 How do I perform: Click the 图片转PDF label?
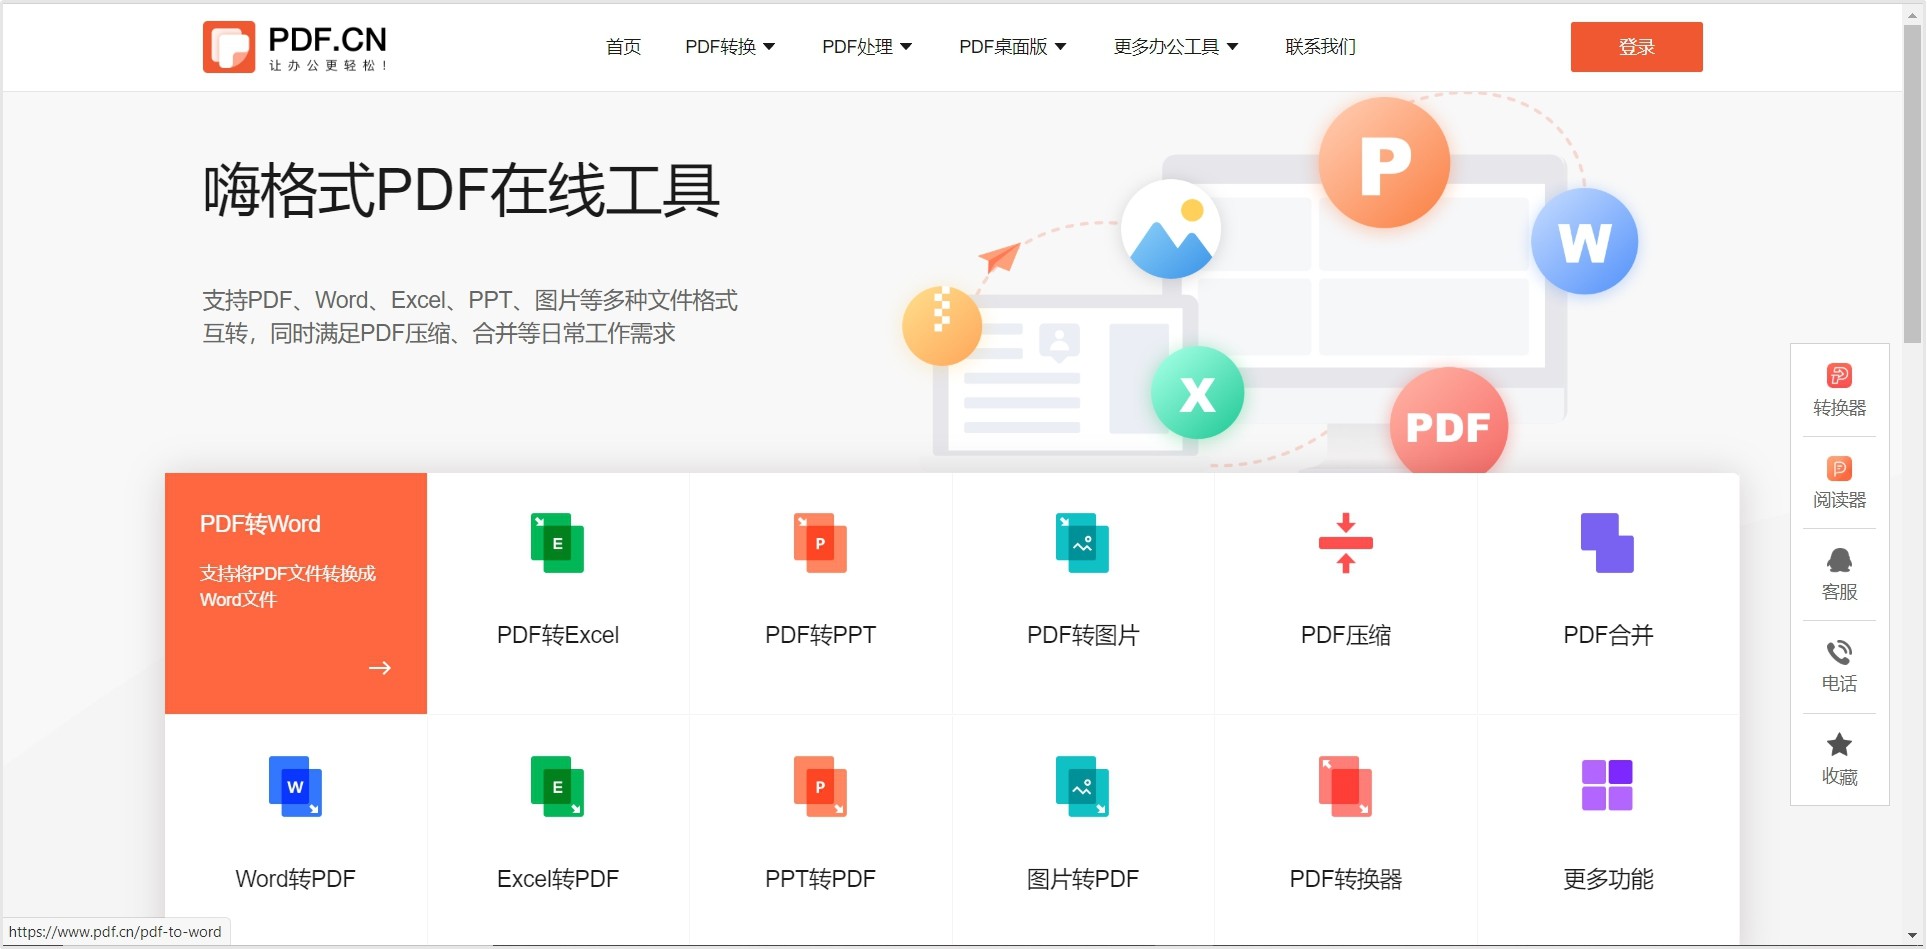tap(1083, 879)
